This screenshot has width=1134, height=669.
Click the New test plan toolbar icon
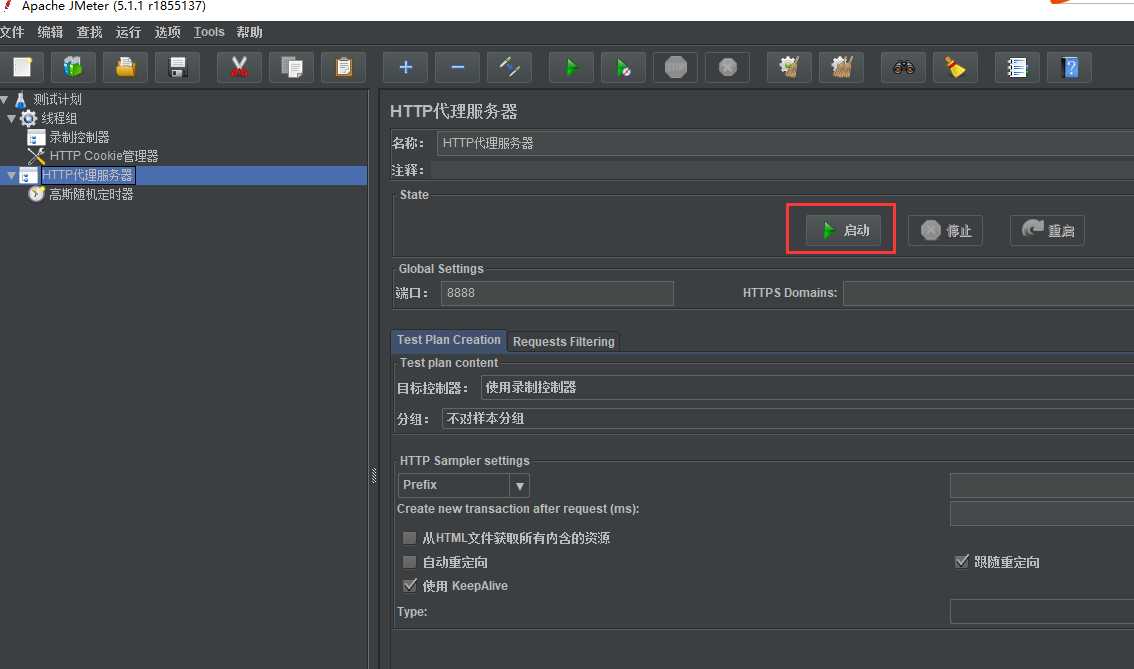pos(22,67)
